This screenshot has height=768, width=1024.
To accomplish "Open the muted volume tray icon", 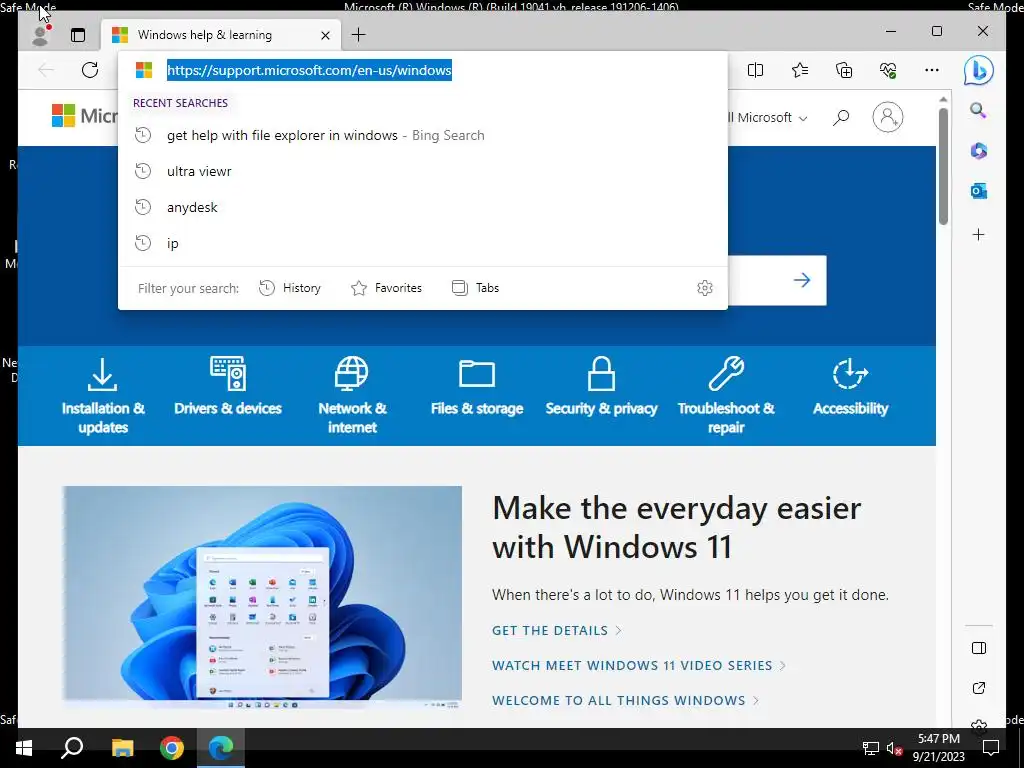I will (x=894, y=748).
